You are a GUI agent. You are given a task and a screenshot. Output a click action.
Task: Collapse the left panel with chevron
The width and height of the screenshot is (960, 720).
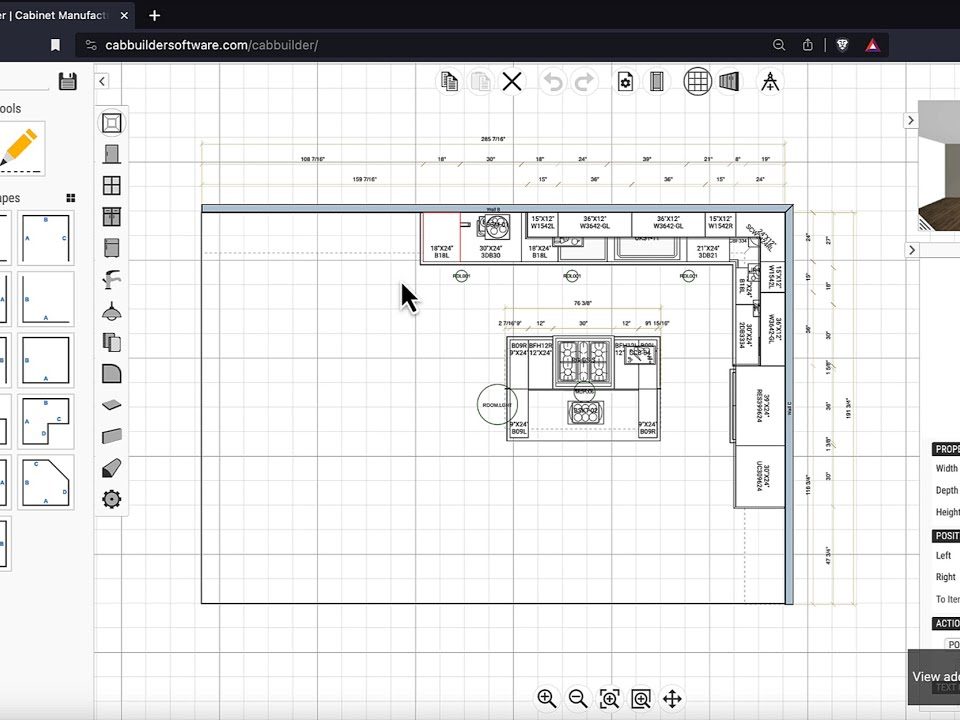[102, 82]
